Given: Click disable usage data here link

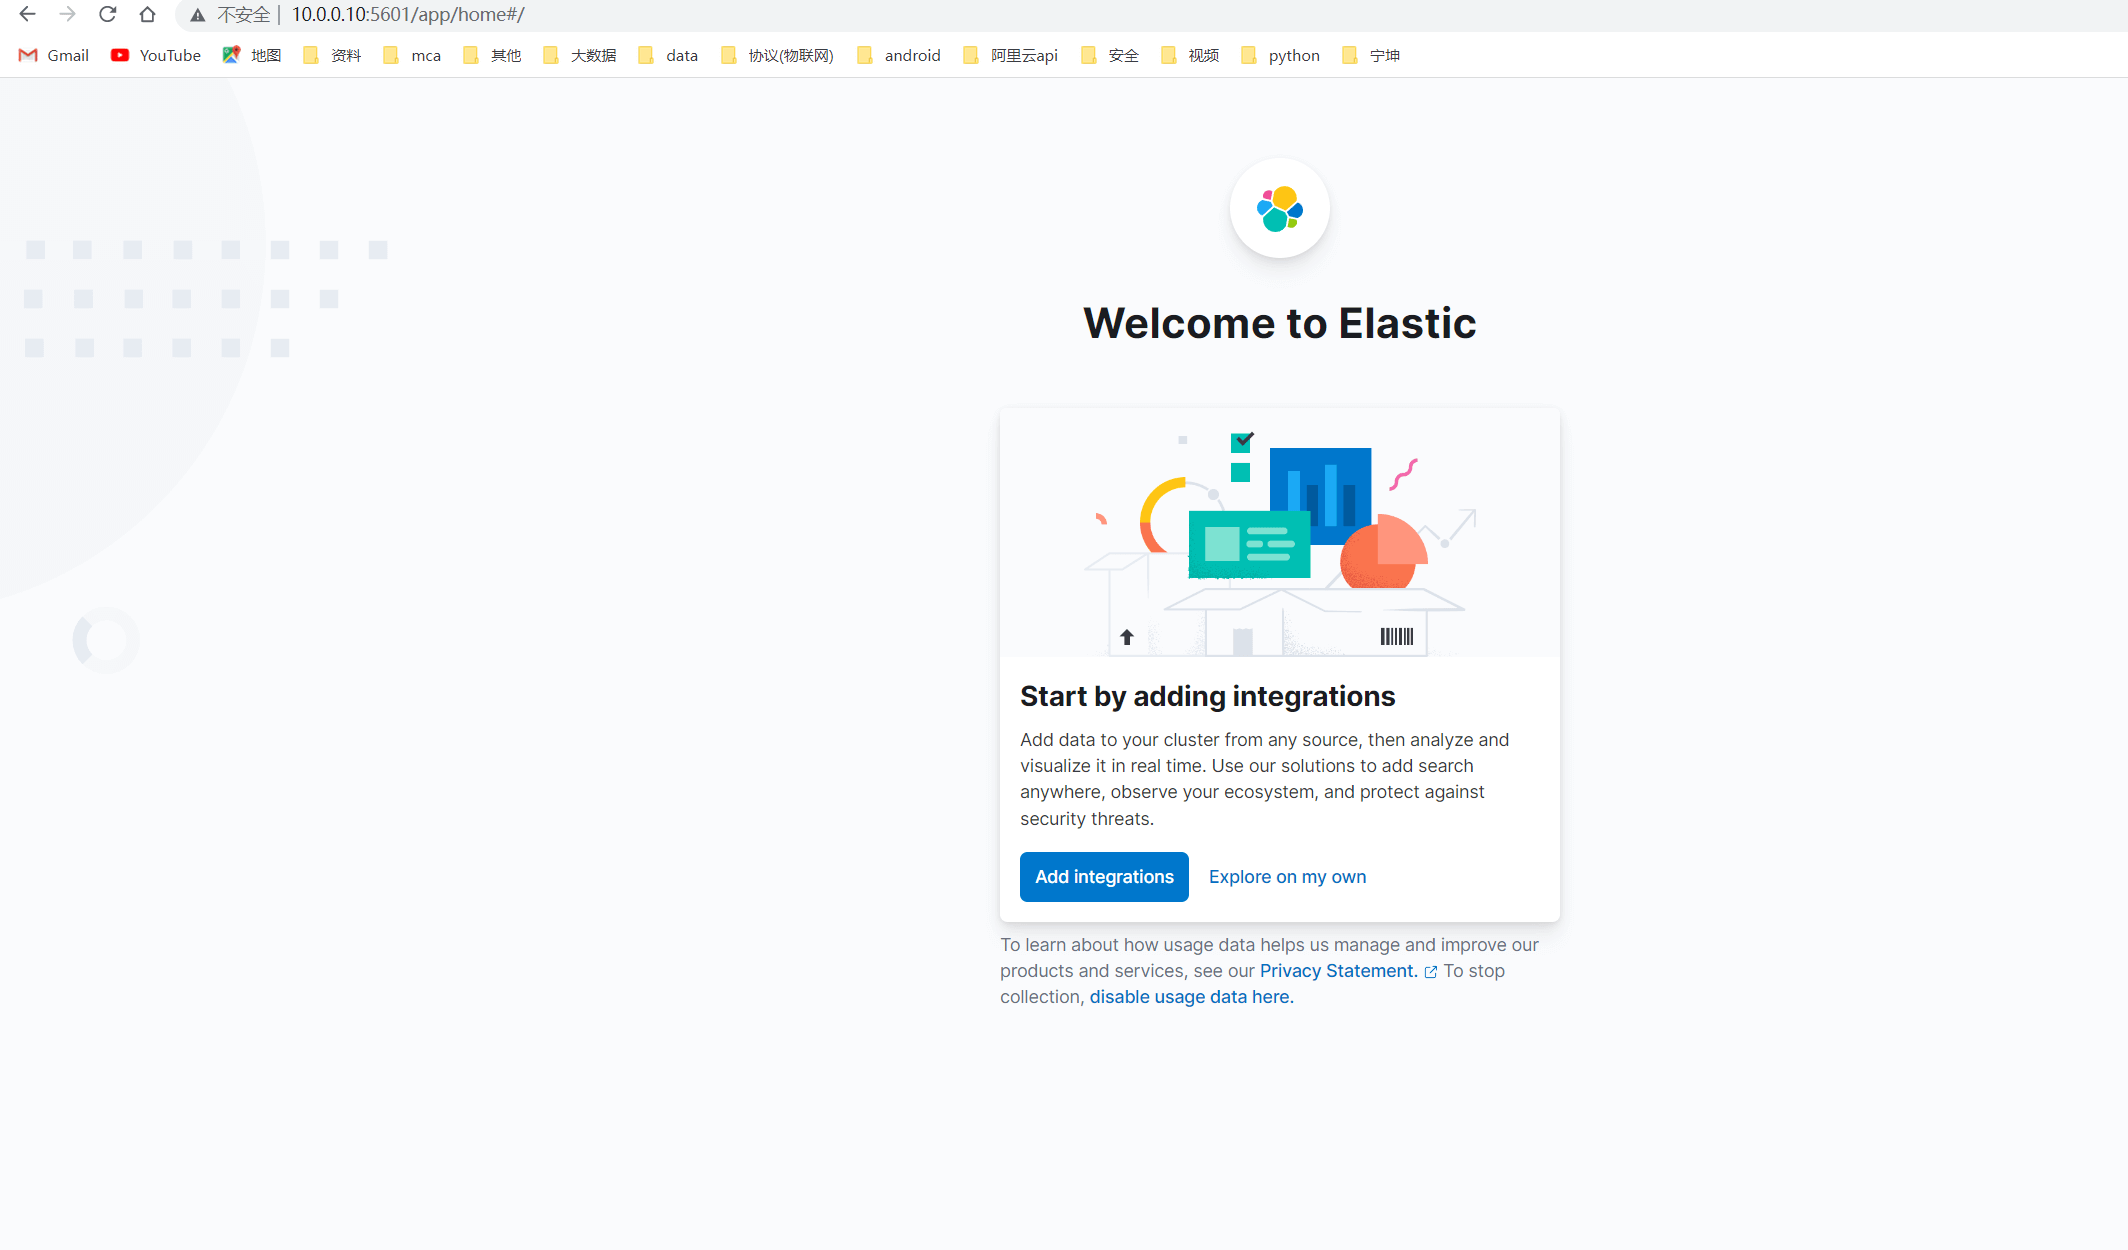Looking at the screenshot, I should (x=1191, y=997).
